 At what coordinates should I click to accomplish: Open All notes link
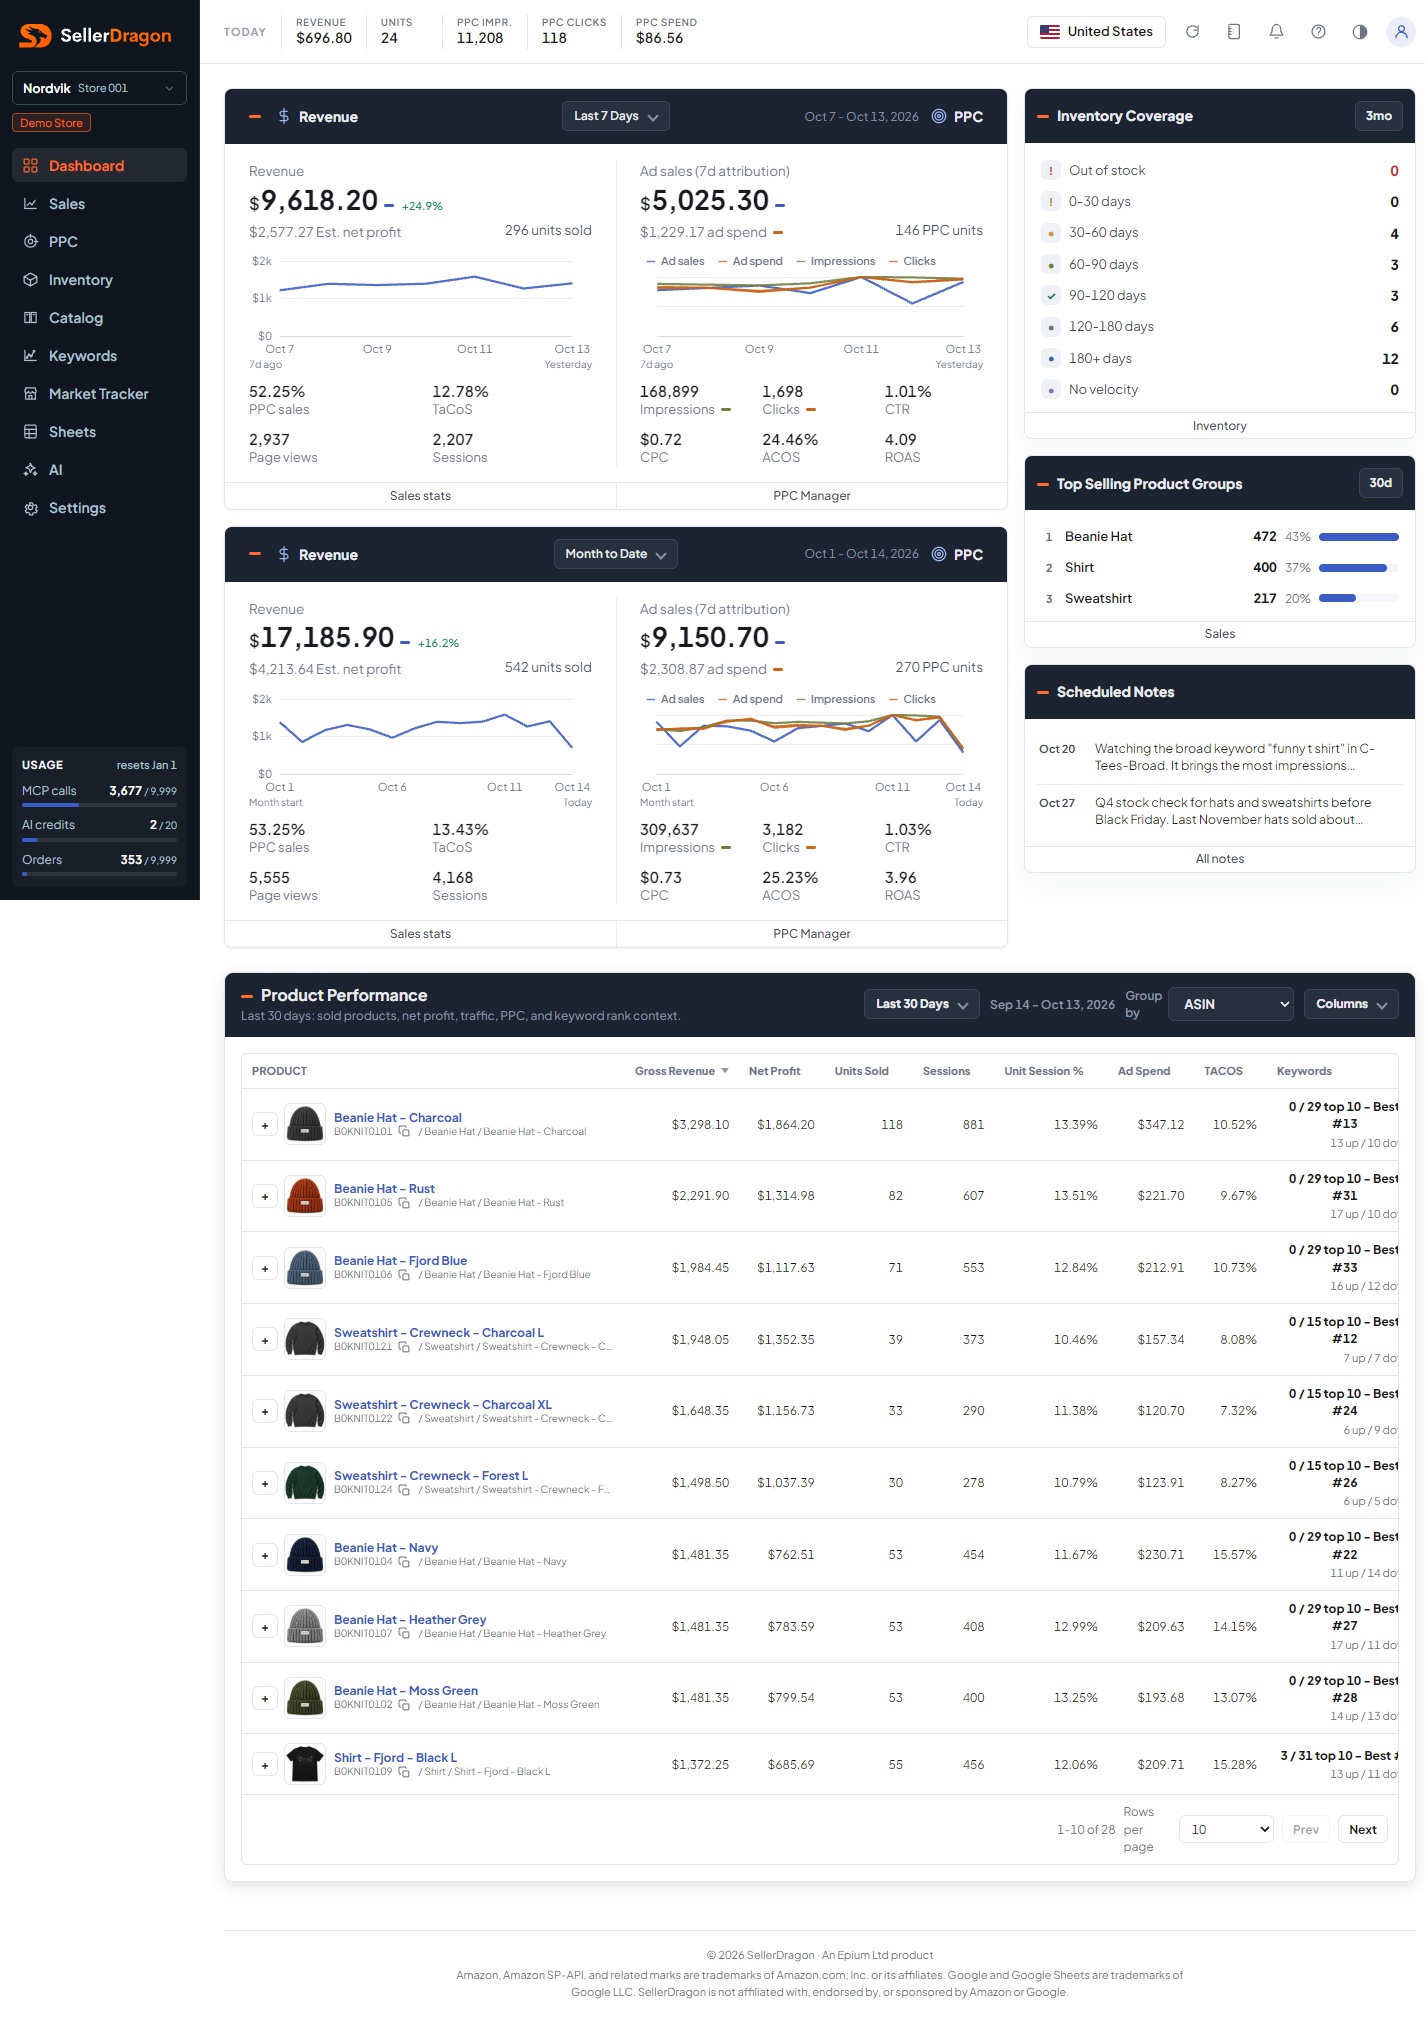[x=1220, y=859]
